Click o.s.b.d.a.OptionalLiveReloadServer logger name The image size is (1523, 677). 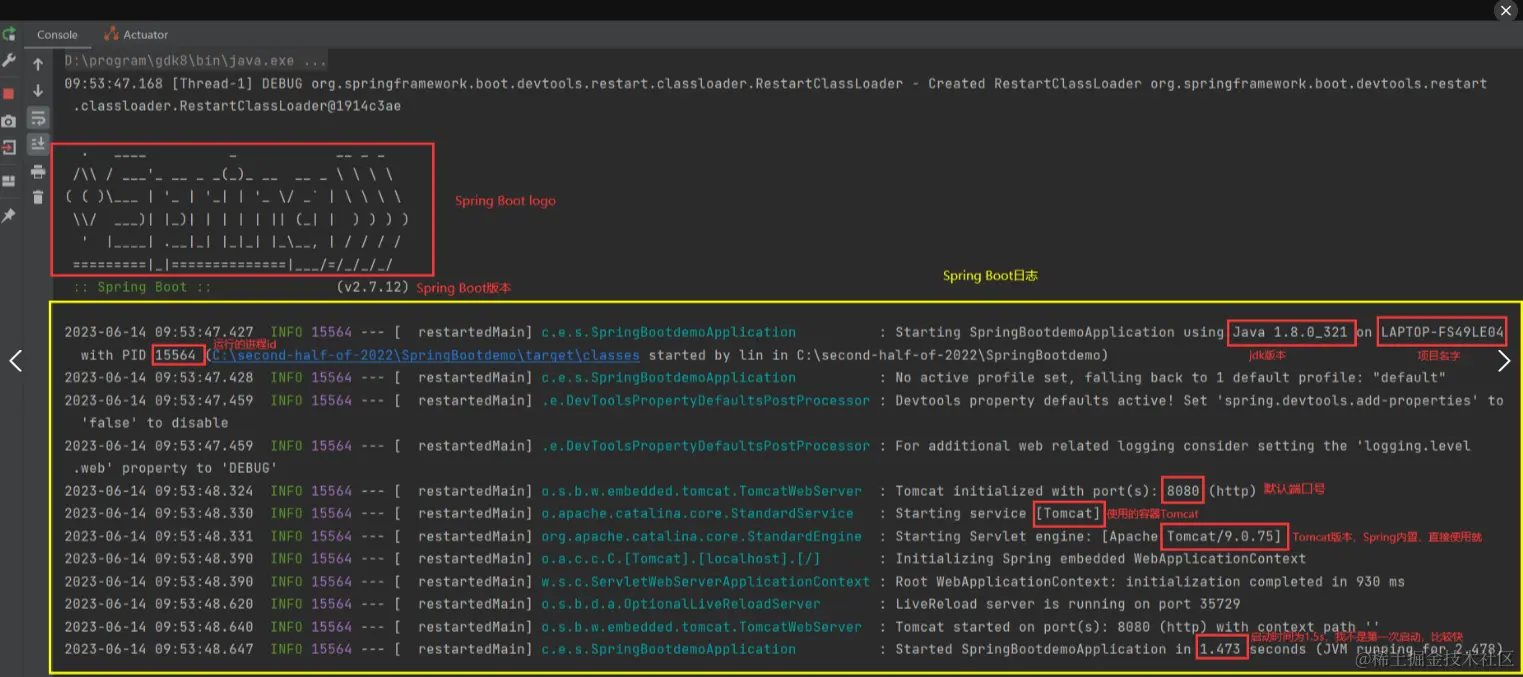(681, 604)
